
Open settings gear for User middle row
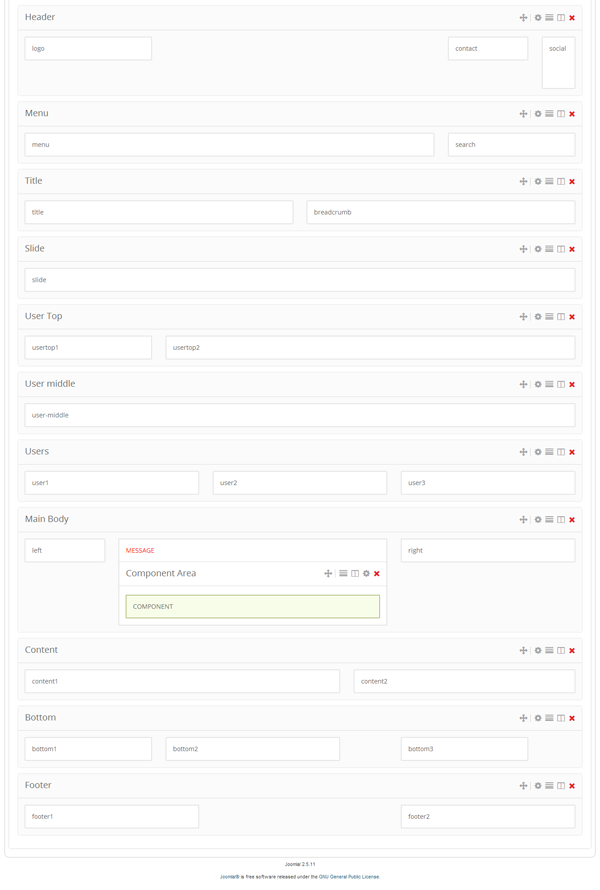click(x=538, y=384)
